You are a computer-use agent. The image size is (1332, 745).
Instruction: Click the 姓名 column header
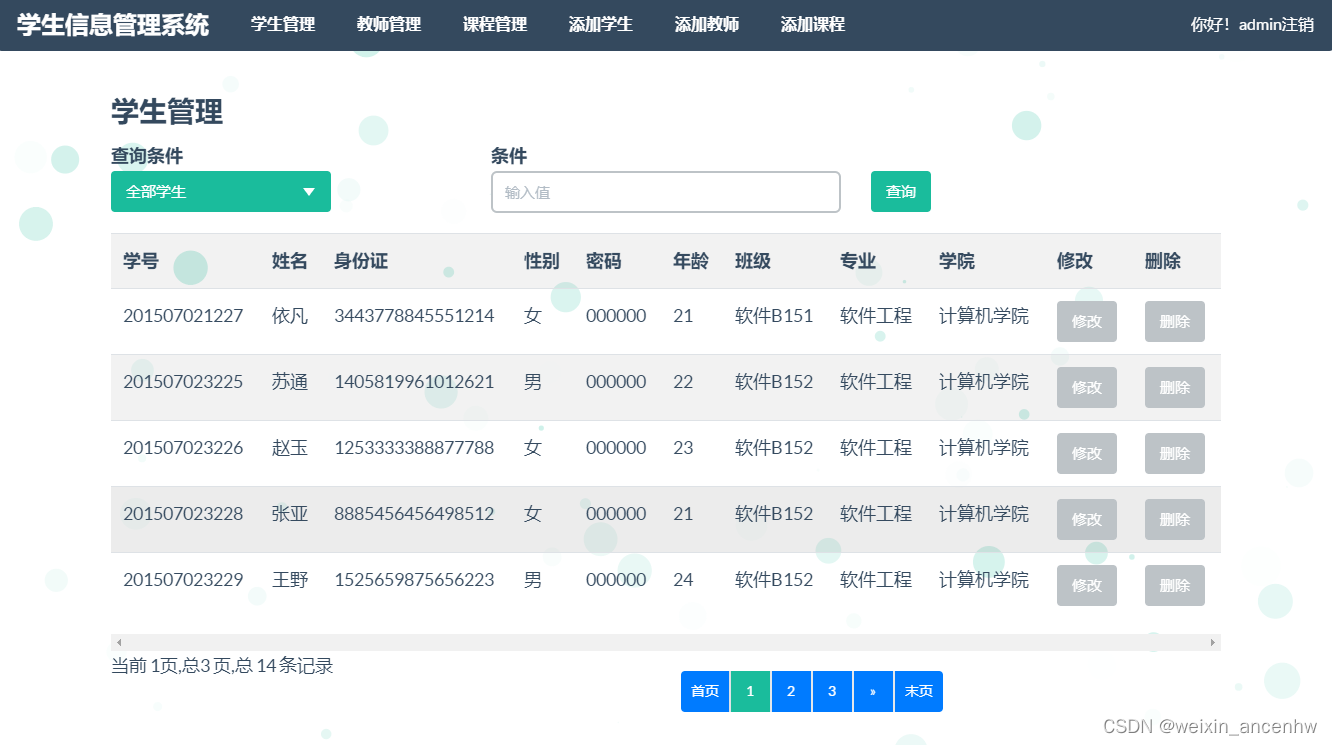290,262
